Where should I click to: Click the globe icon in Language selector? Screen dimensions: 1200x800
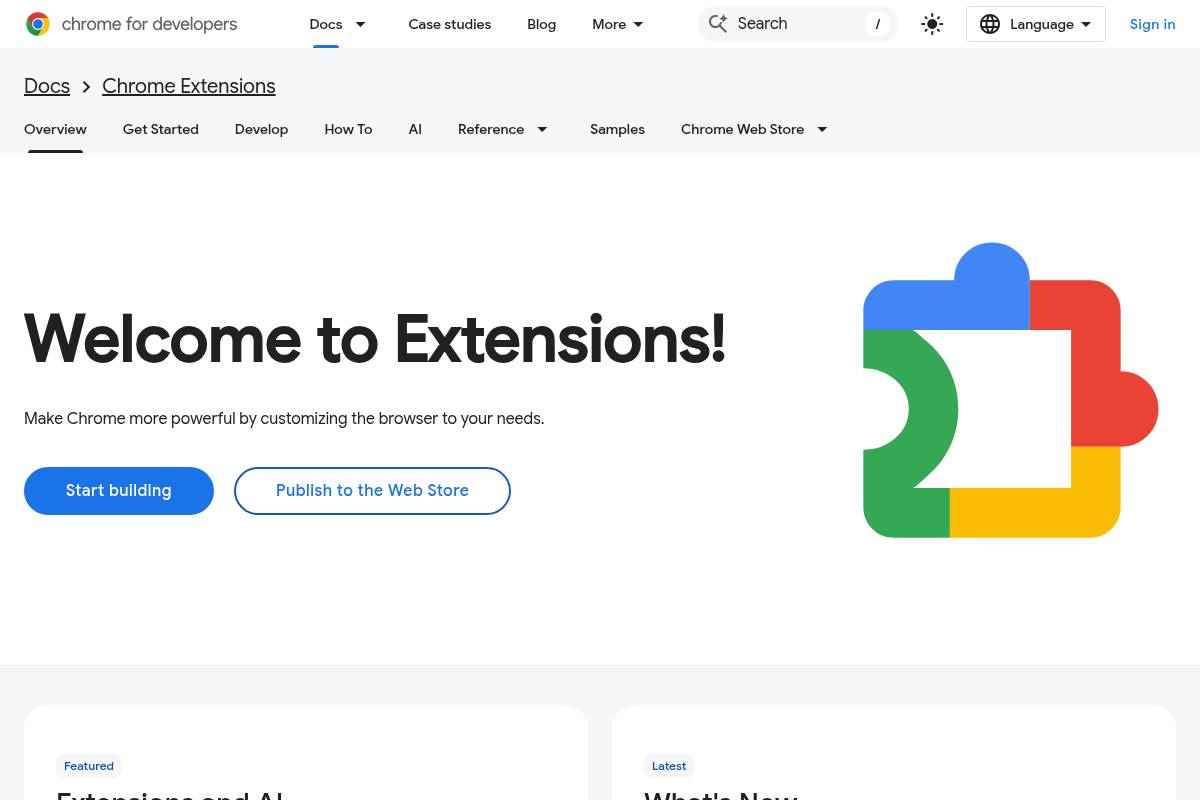point(990,24)
